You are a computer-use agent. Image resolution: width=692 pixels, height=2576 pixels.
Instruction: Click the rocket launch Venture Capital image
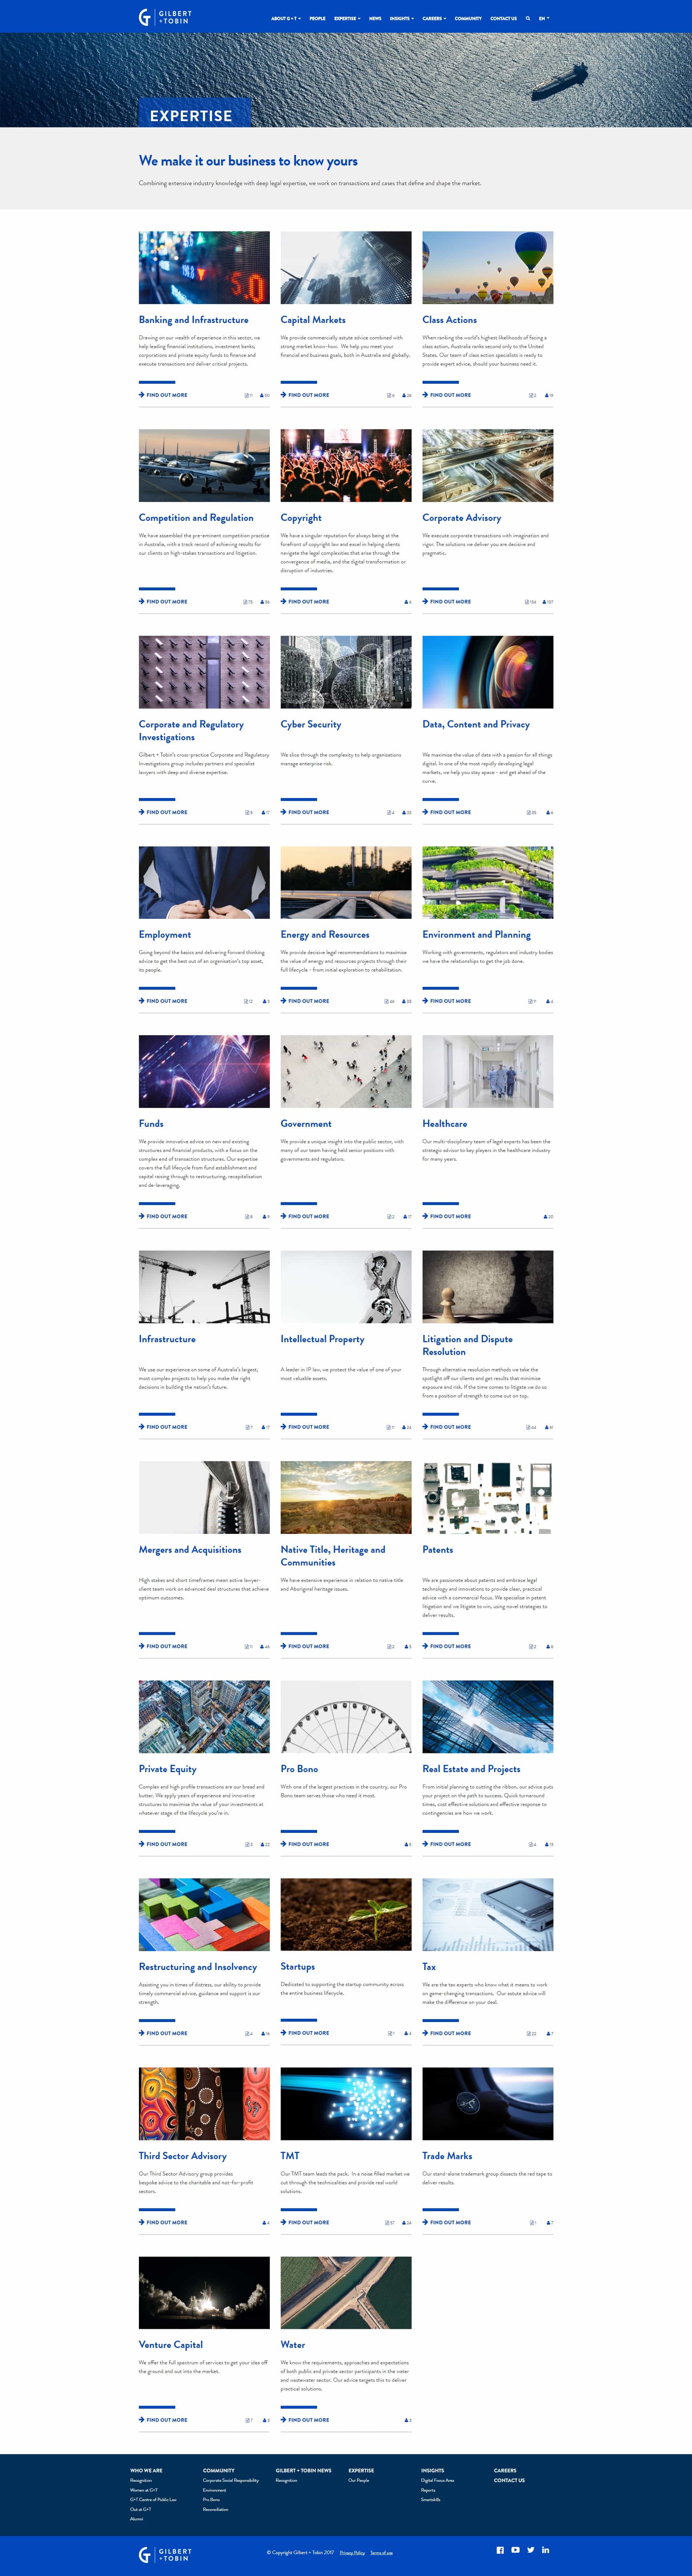[204, 2293]
